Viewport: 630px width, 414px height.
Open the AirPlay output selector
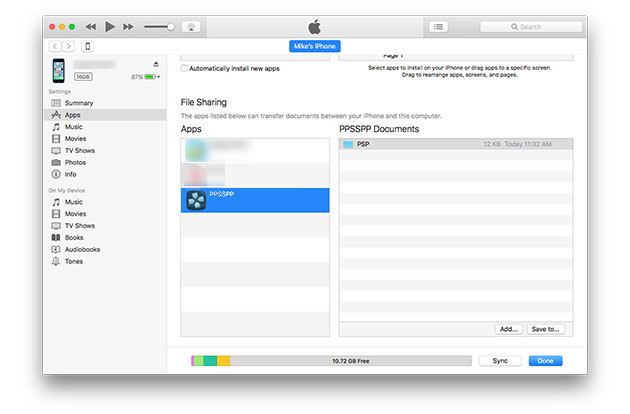(190, 26)
